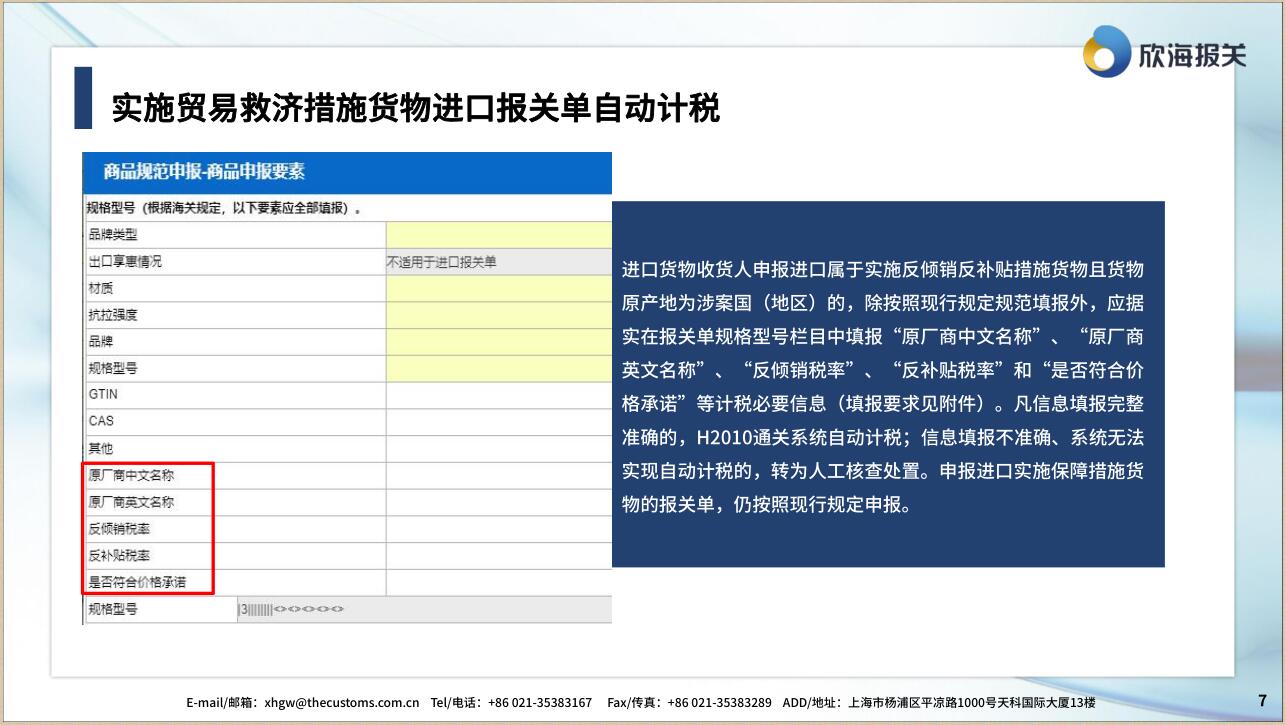Click the yellow 品牌类型 input field

498,235
